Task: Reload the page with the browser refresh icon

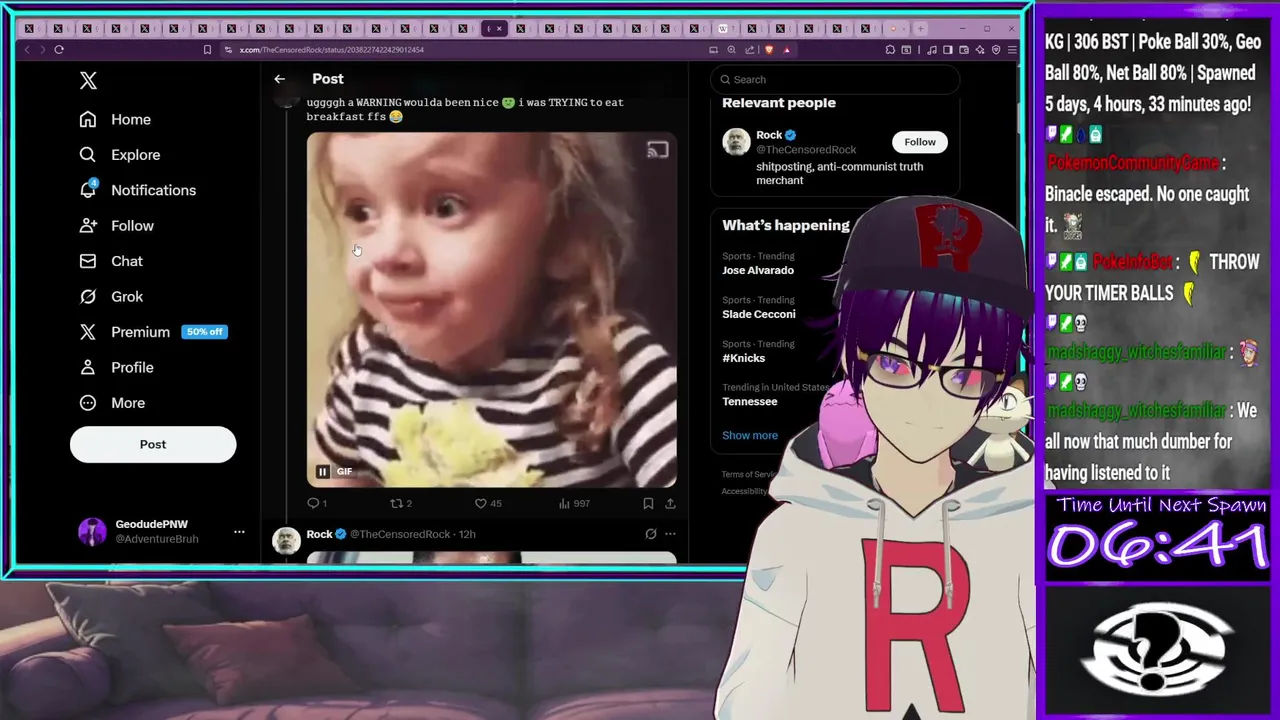Action: coord(59,50)
